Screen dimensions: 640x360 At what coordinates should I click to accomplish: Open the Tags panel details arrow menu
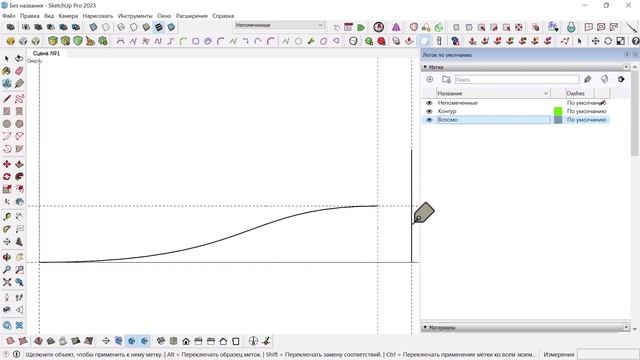(x=621, y=79)
